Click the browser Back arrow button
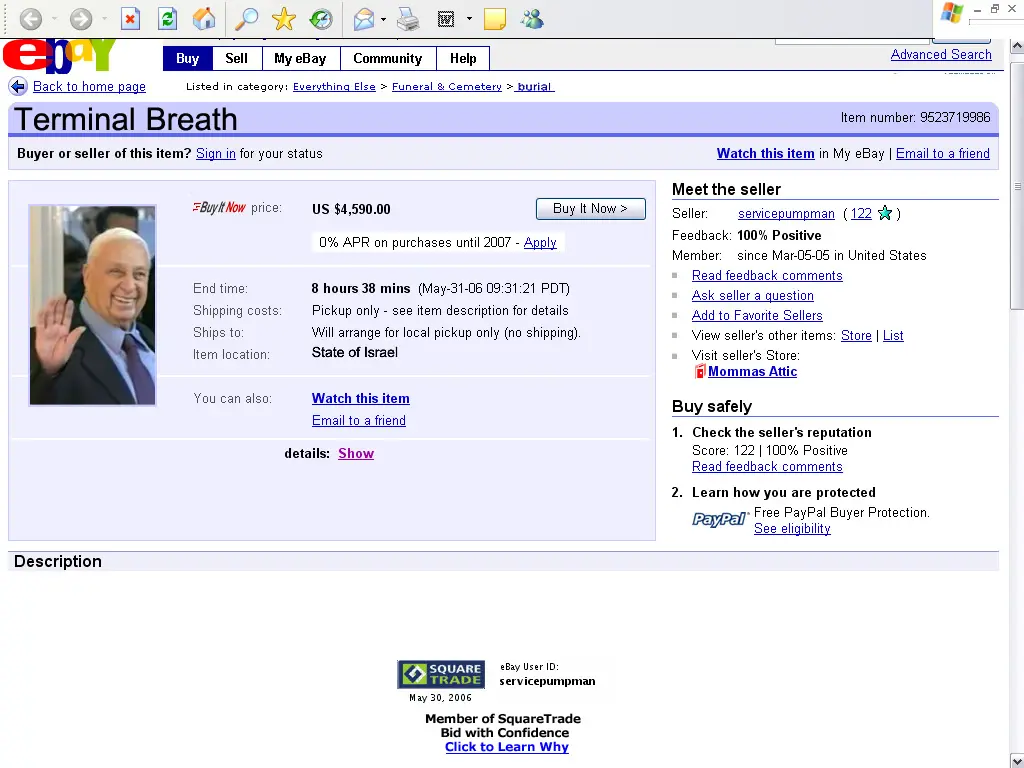1024x768 pixels. [30, 19]
